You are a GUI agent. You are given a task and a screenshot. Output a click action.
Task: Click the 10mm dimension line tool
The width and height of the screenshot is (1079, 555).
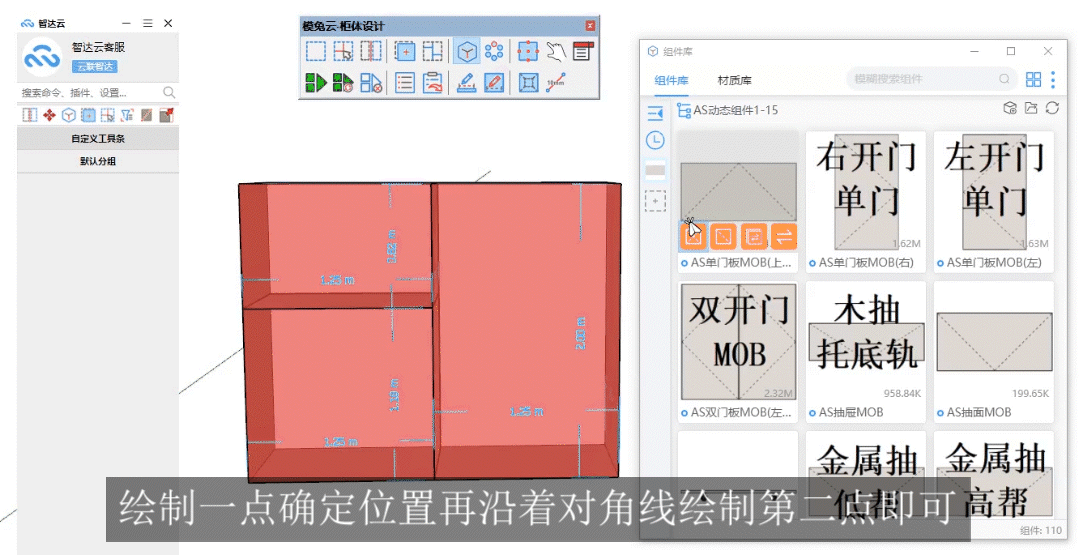coord(556,83)
